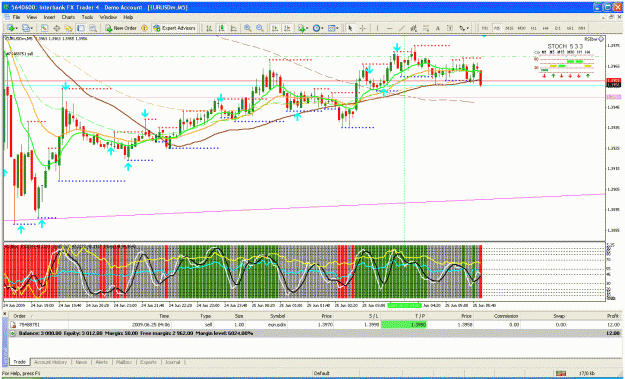Screen dimensions: 625x379
Task: Toggle the Expert Advisors button
Action: [175, 28]
